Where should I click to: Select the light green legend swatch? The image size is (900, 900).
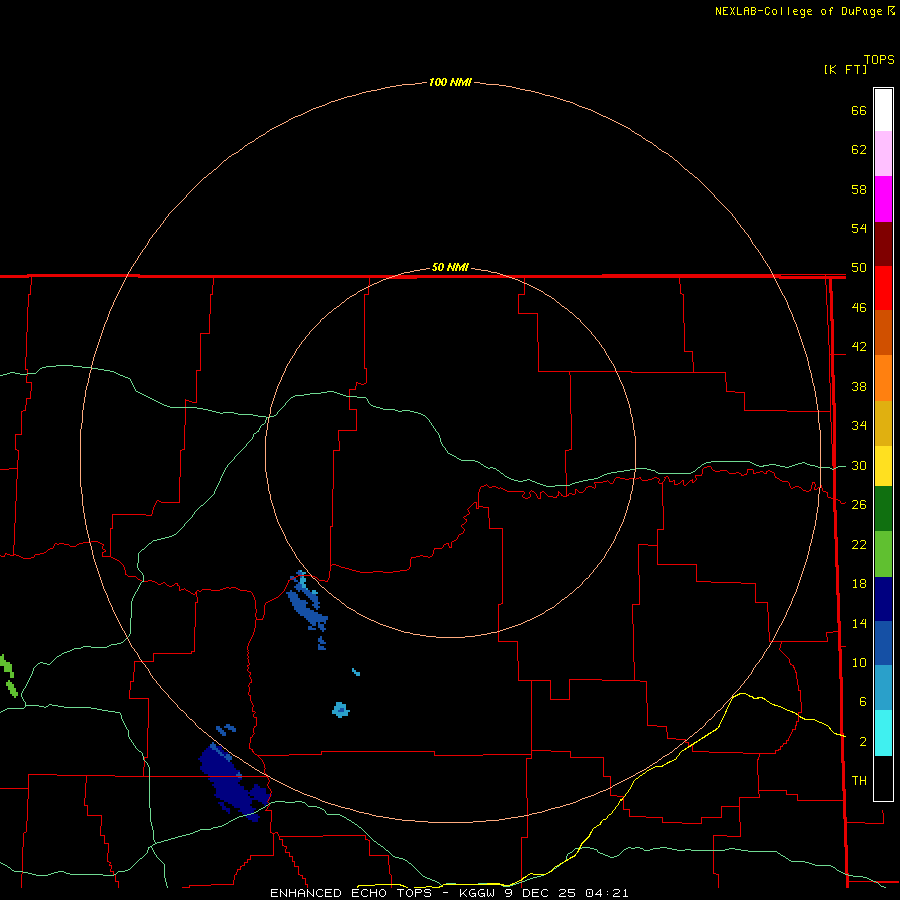[883, 554]
